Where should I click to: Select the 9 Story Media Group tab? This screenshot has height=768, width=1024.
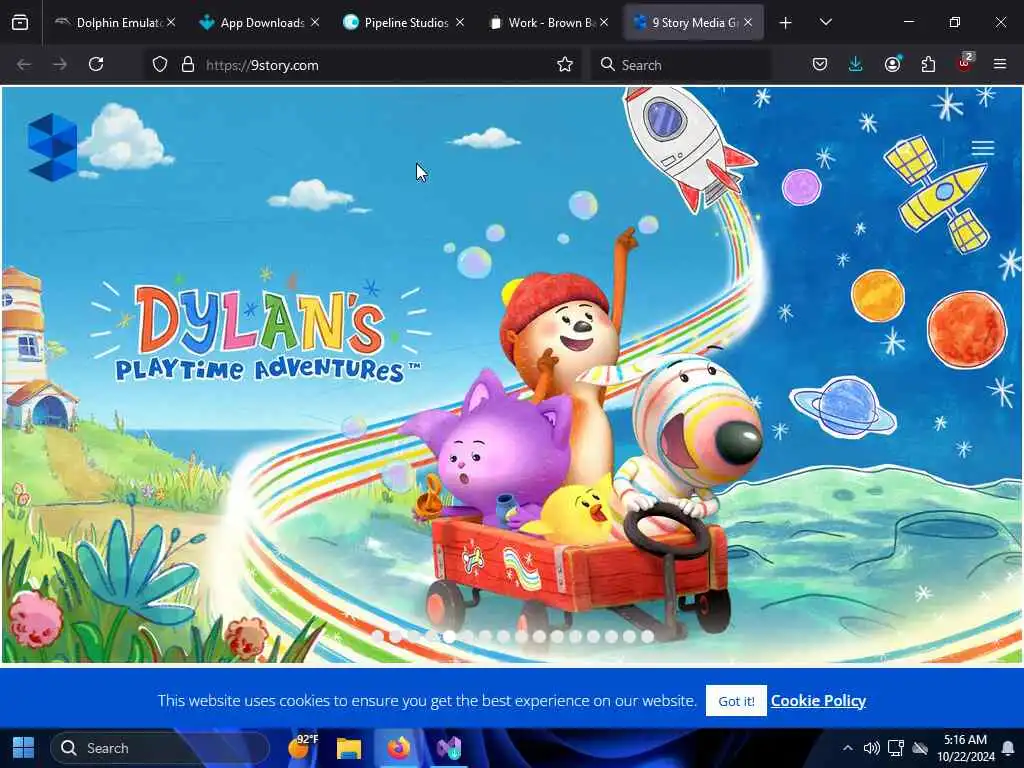pos(693,22)
